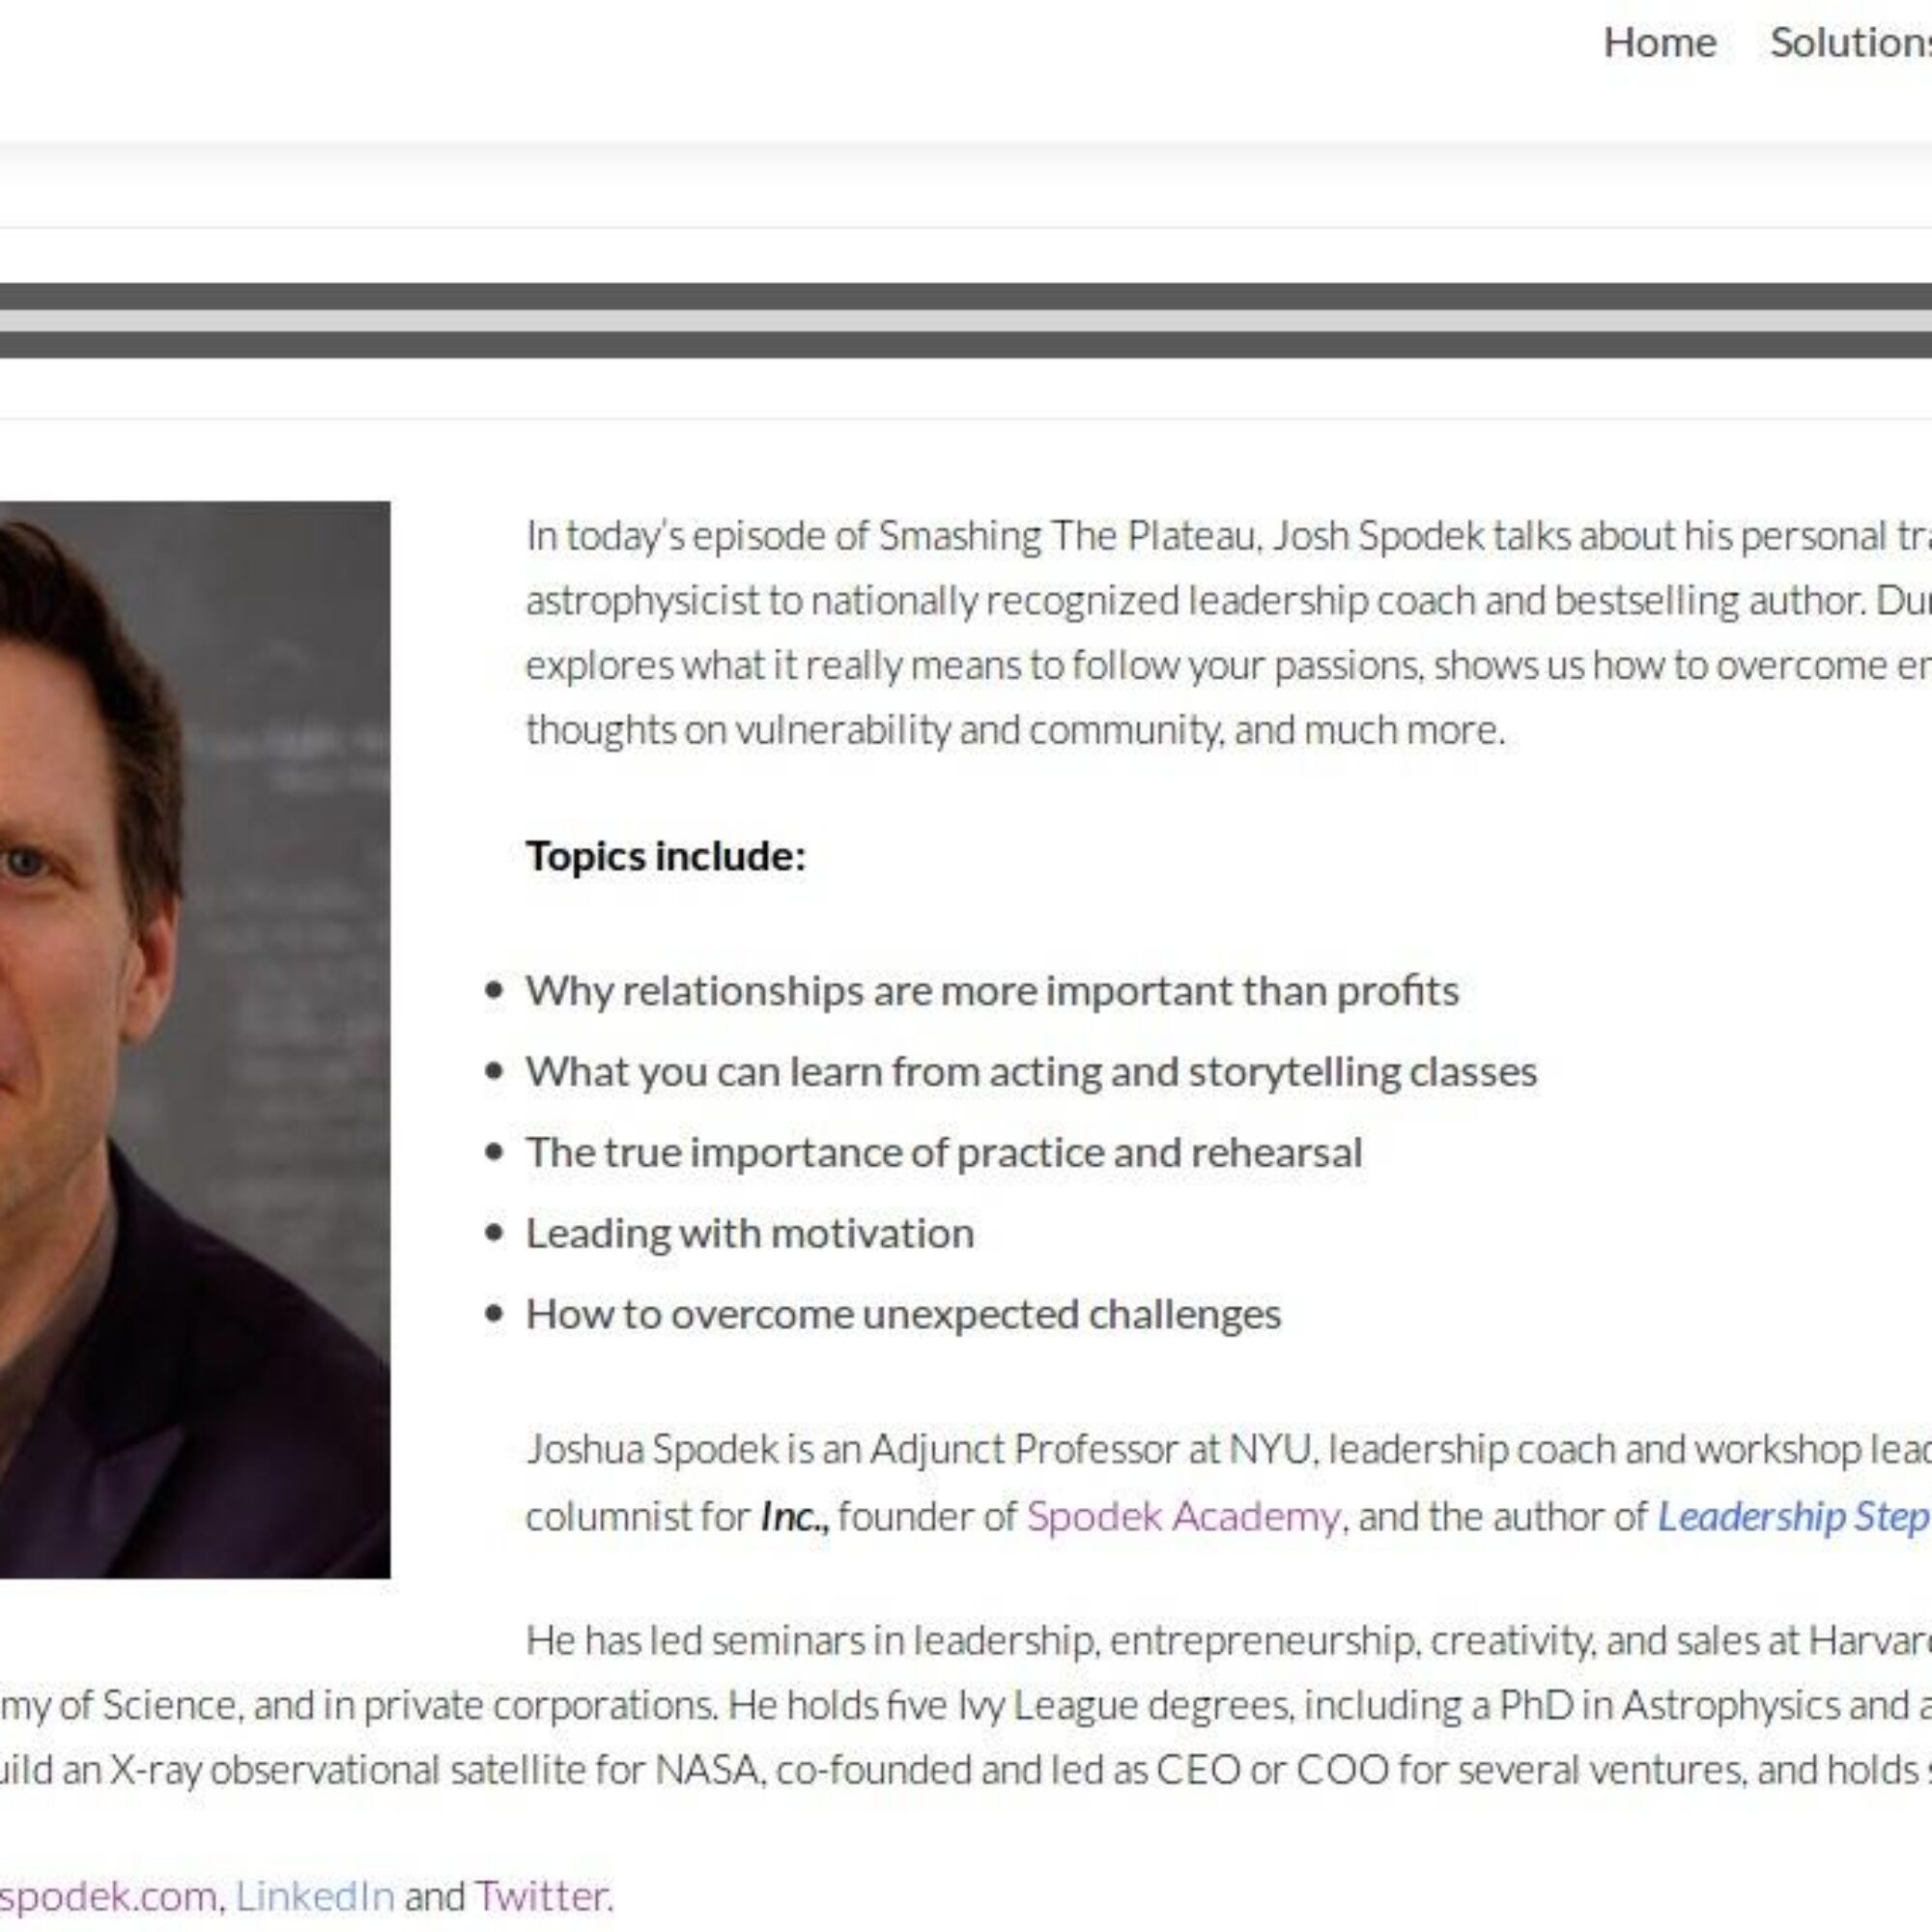Click the italic 'Inc.' text
The image size is (1932, 1932).
click(794, 1516)
